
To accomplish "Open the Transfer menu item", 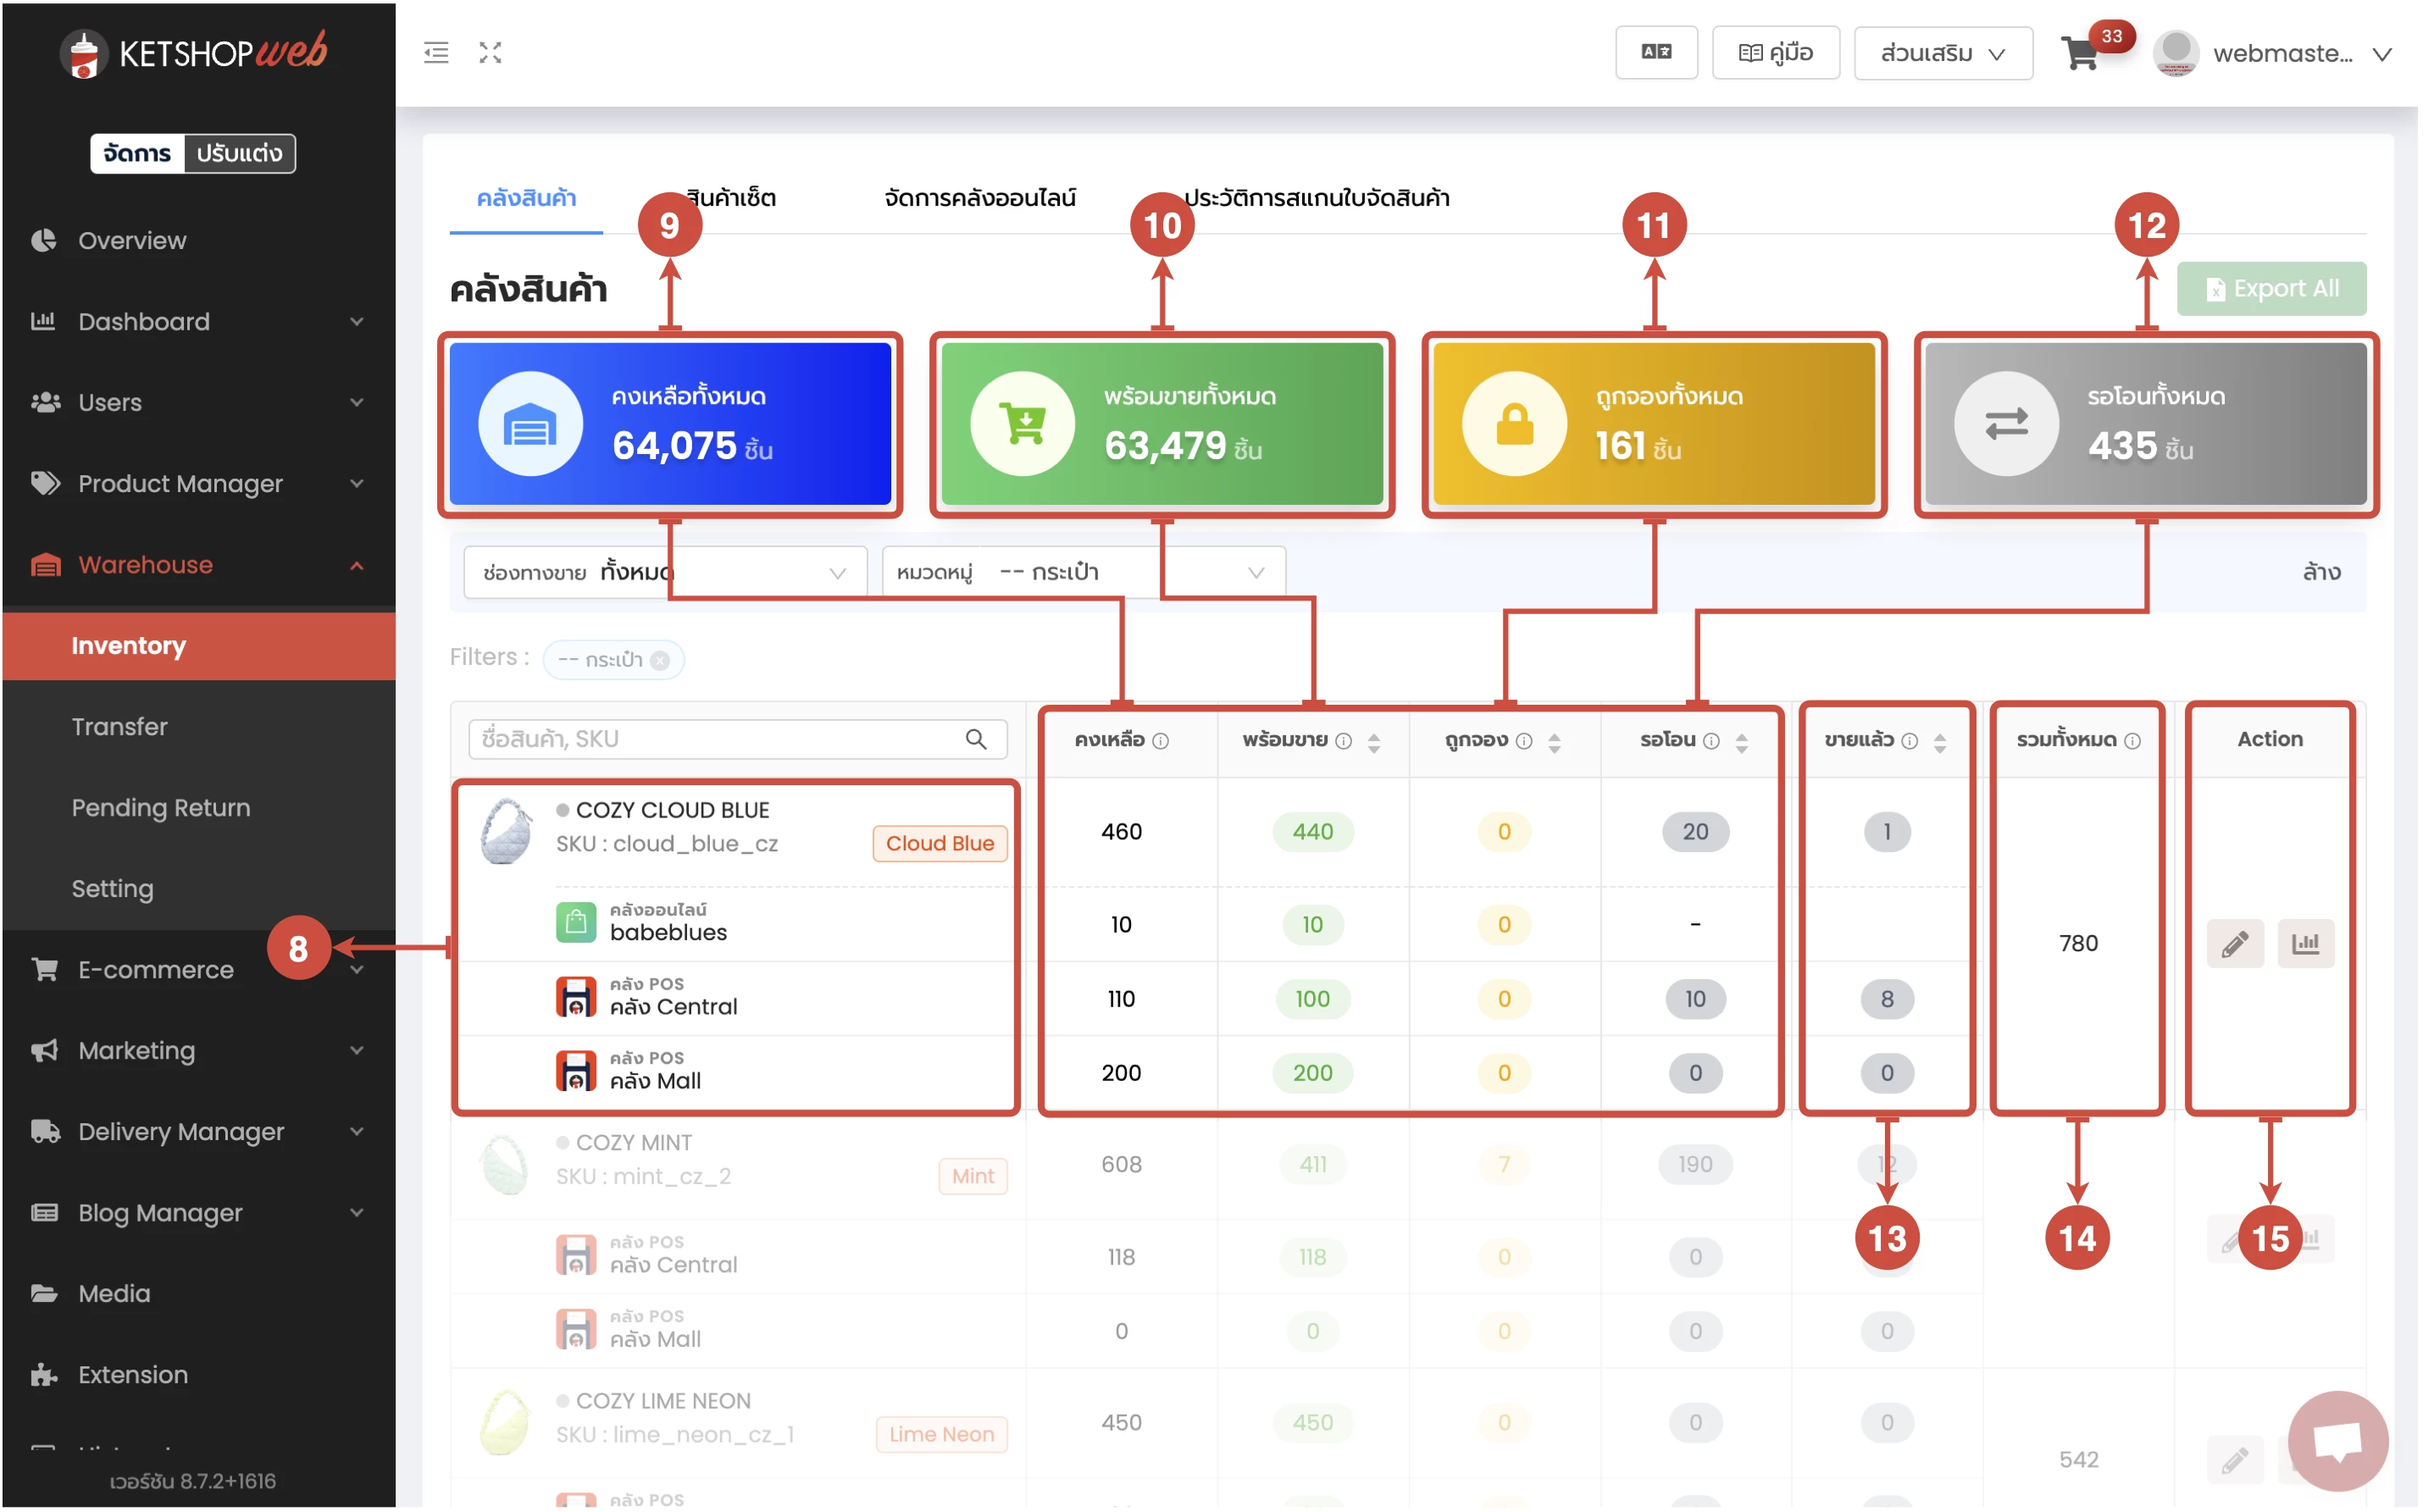I will (x=120, y=728).
